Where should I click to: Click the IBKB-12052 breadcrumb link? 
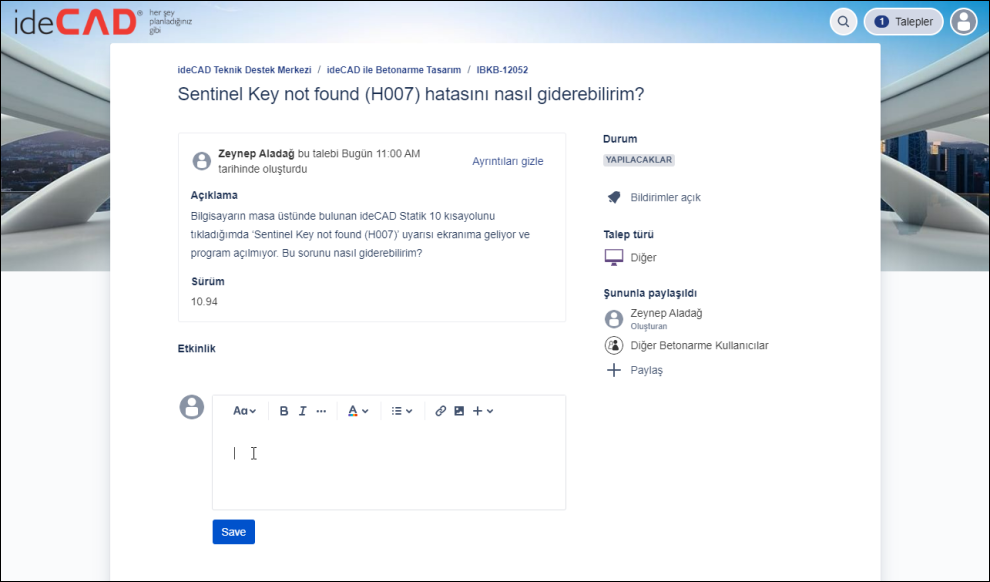pyautogui.click(x=502, y=70)
